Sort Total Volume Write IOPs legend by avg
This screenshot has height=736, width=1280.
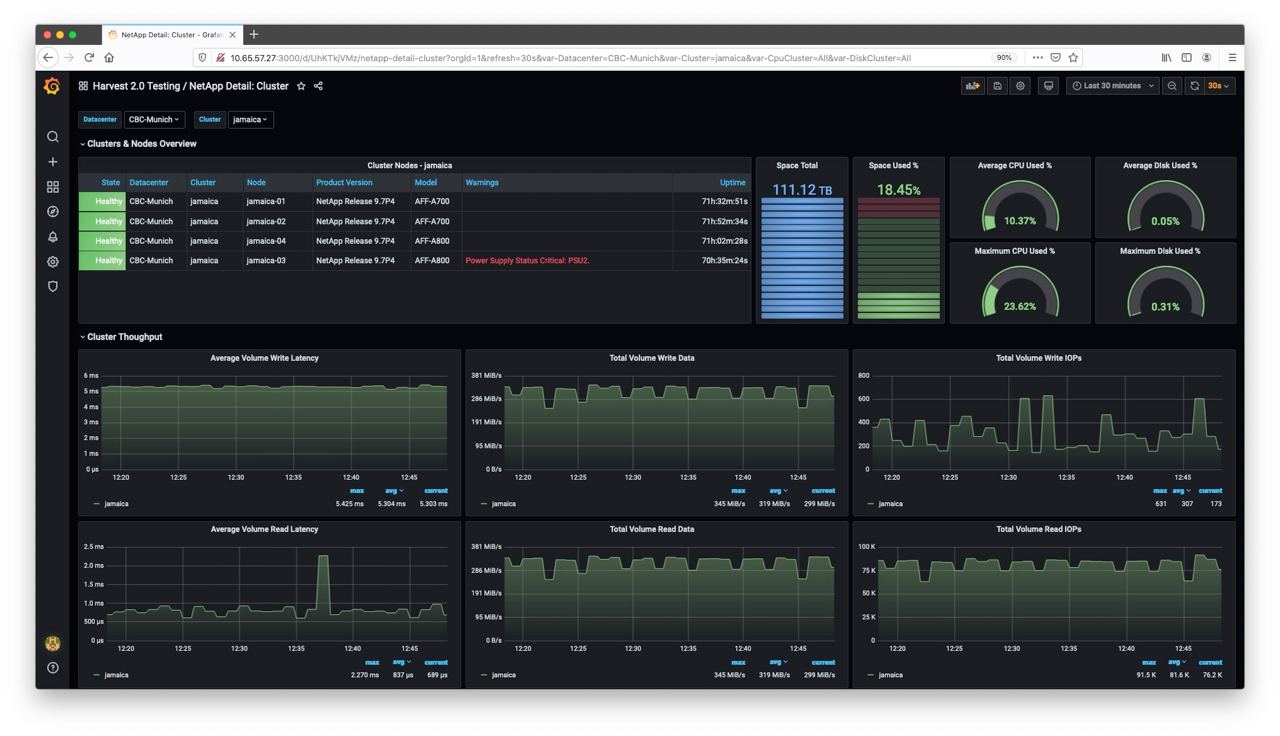point(1180,491)
